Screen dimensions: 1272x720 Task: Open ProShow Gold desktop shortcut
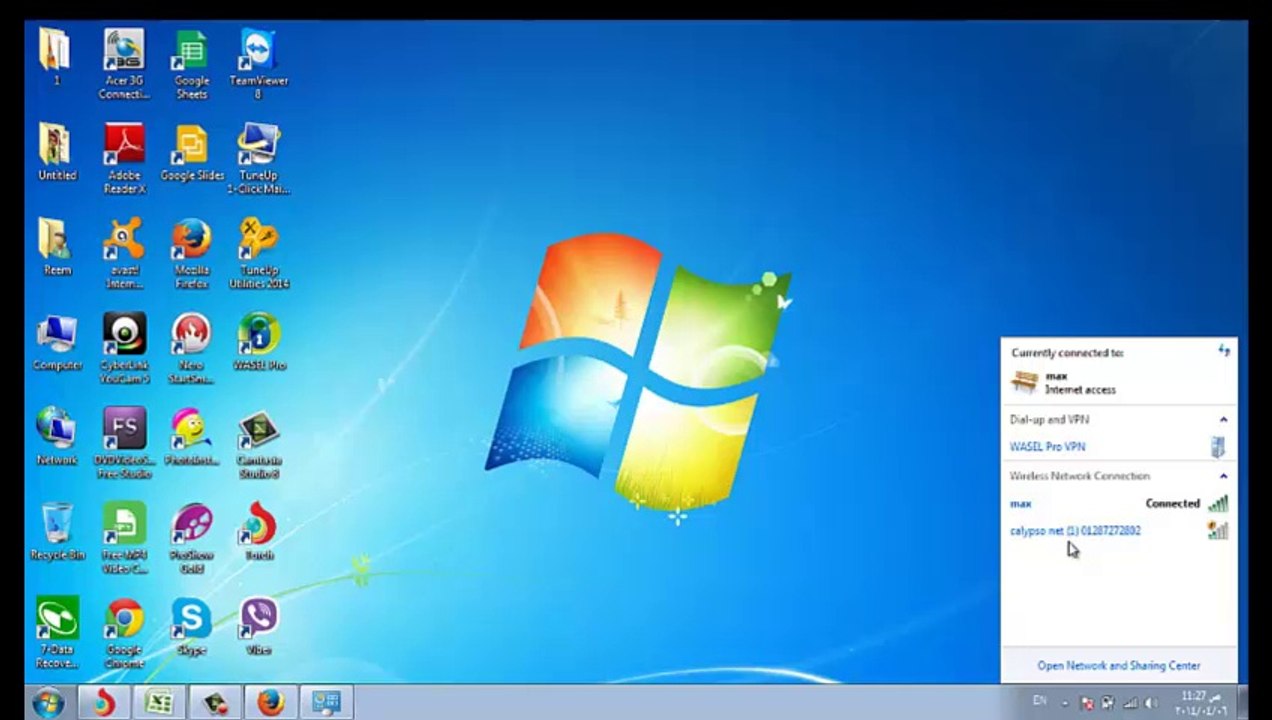[x=191, y=539]
